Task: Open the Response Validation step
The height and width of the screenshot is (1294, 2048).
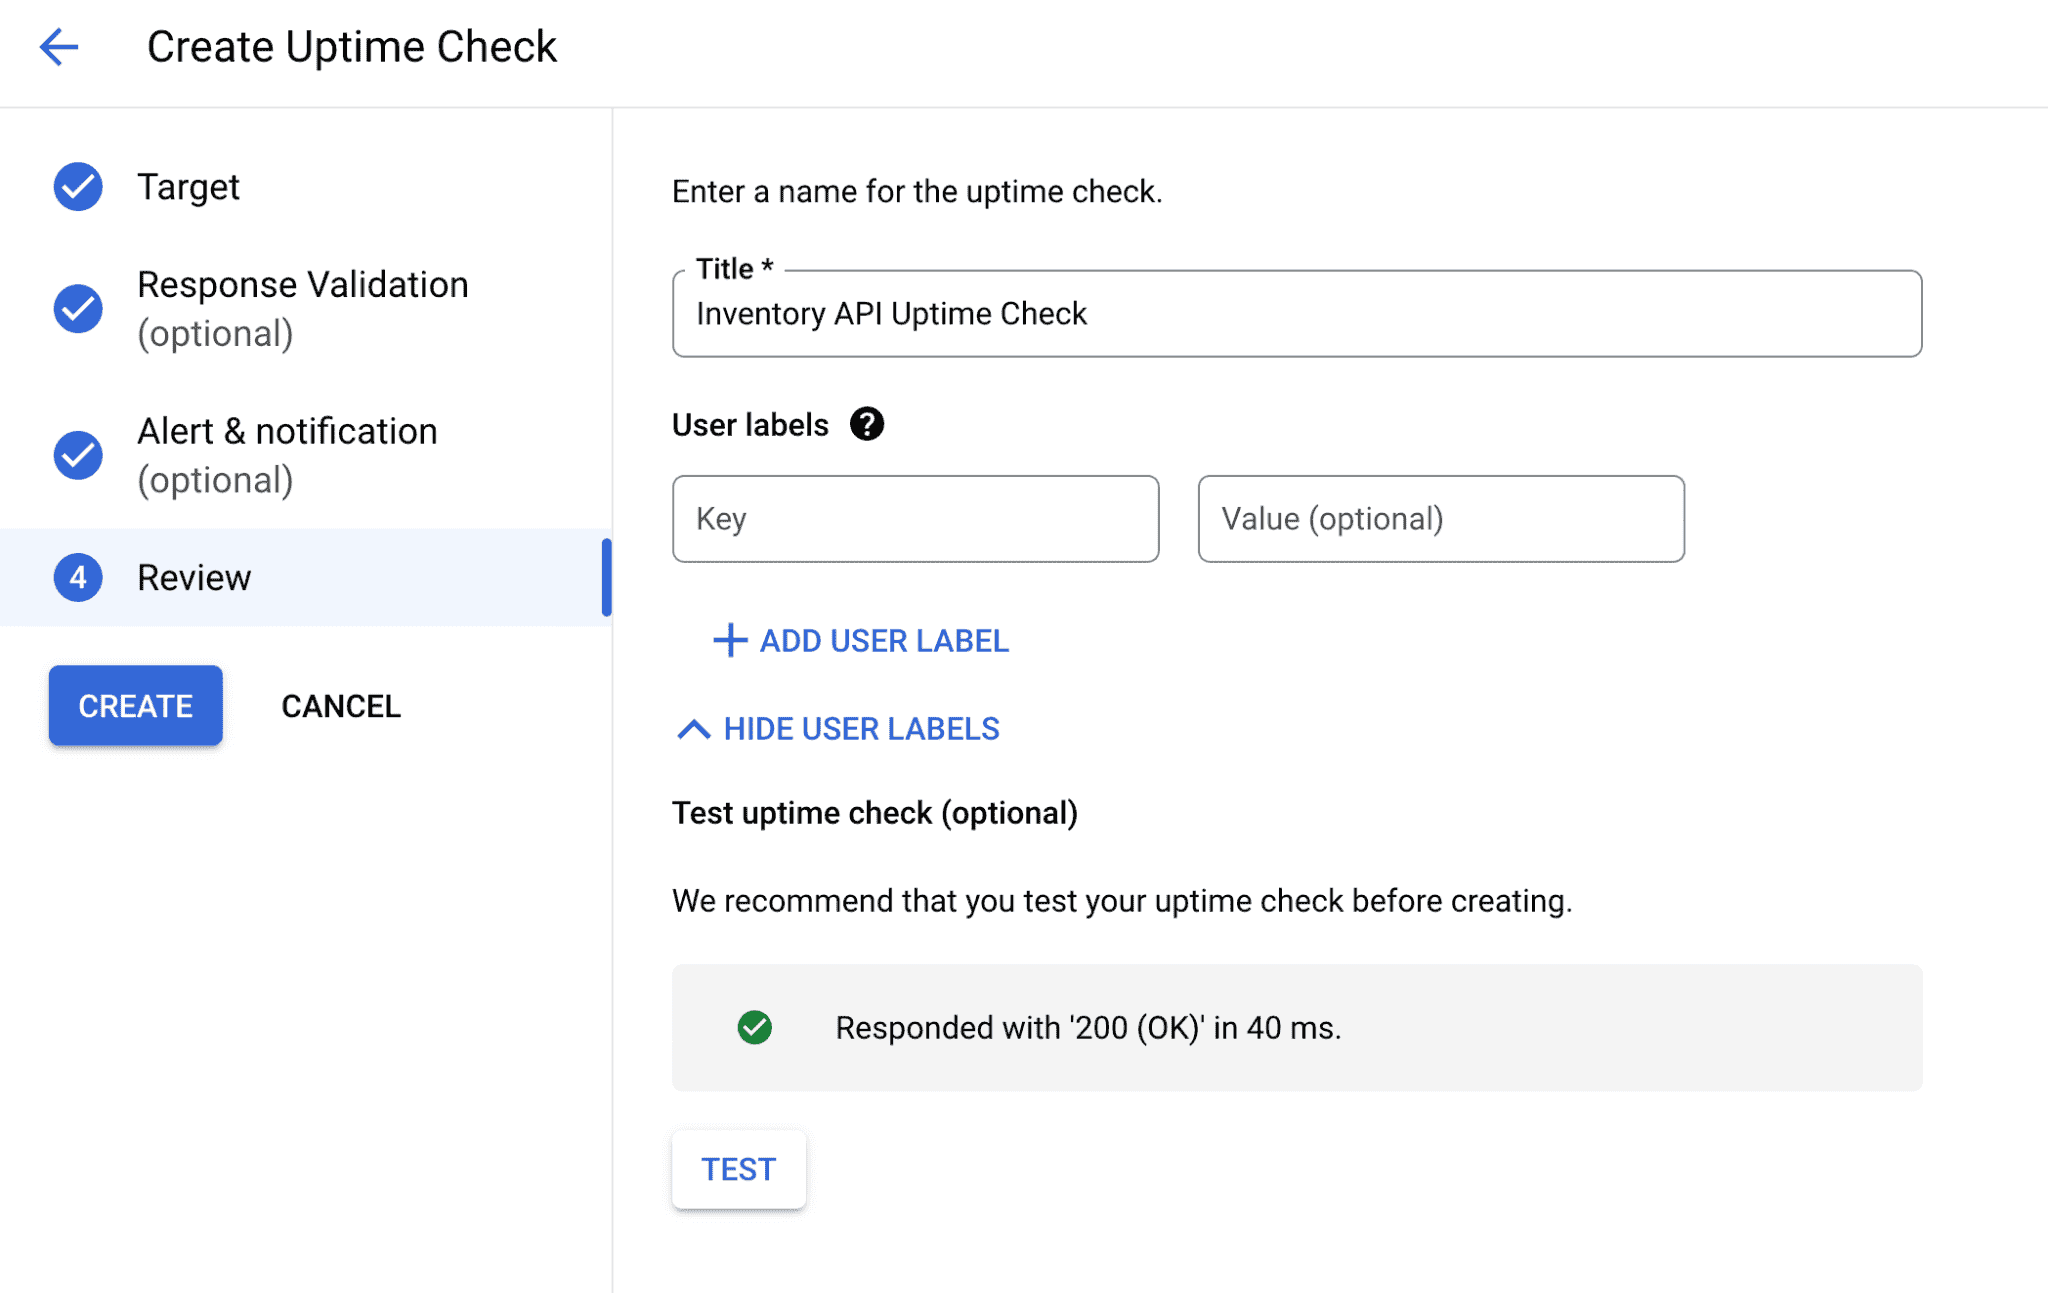Action: (302, 284)
